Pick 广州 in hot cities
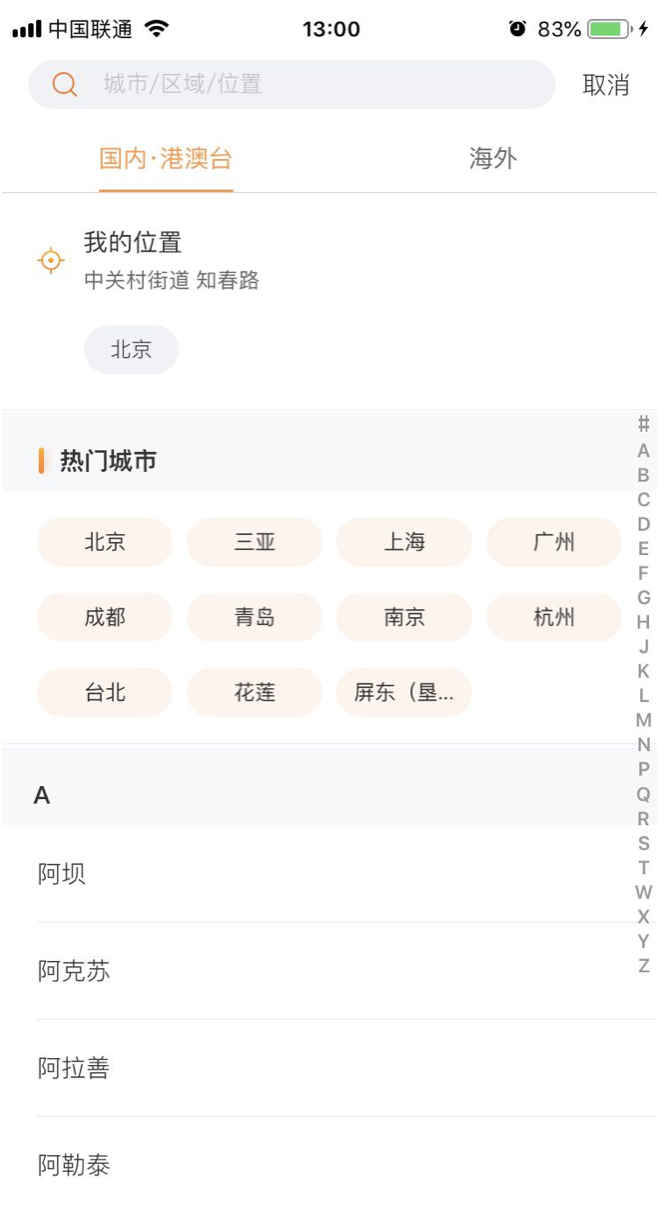 click(554, 543)
